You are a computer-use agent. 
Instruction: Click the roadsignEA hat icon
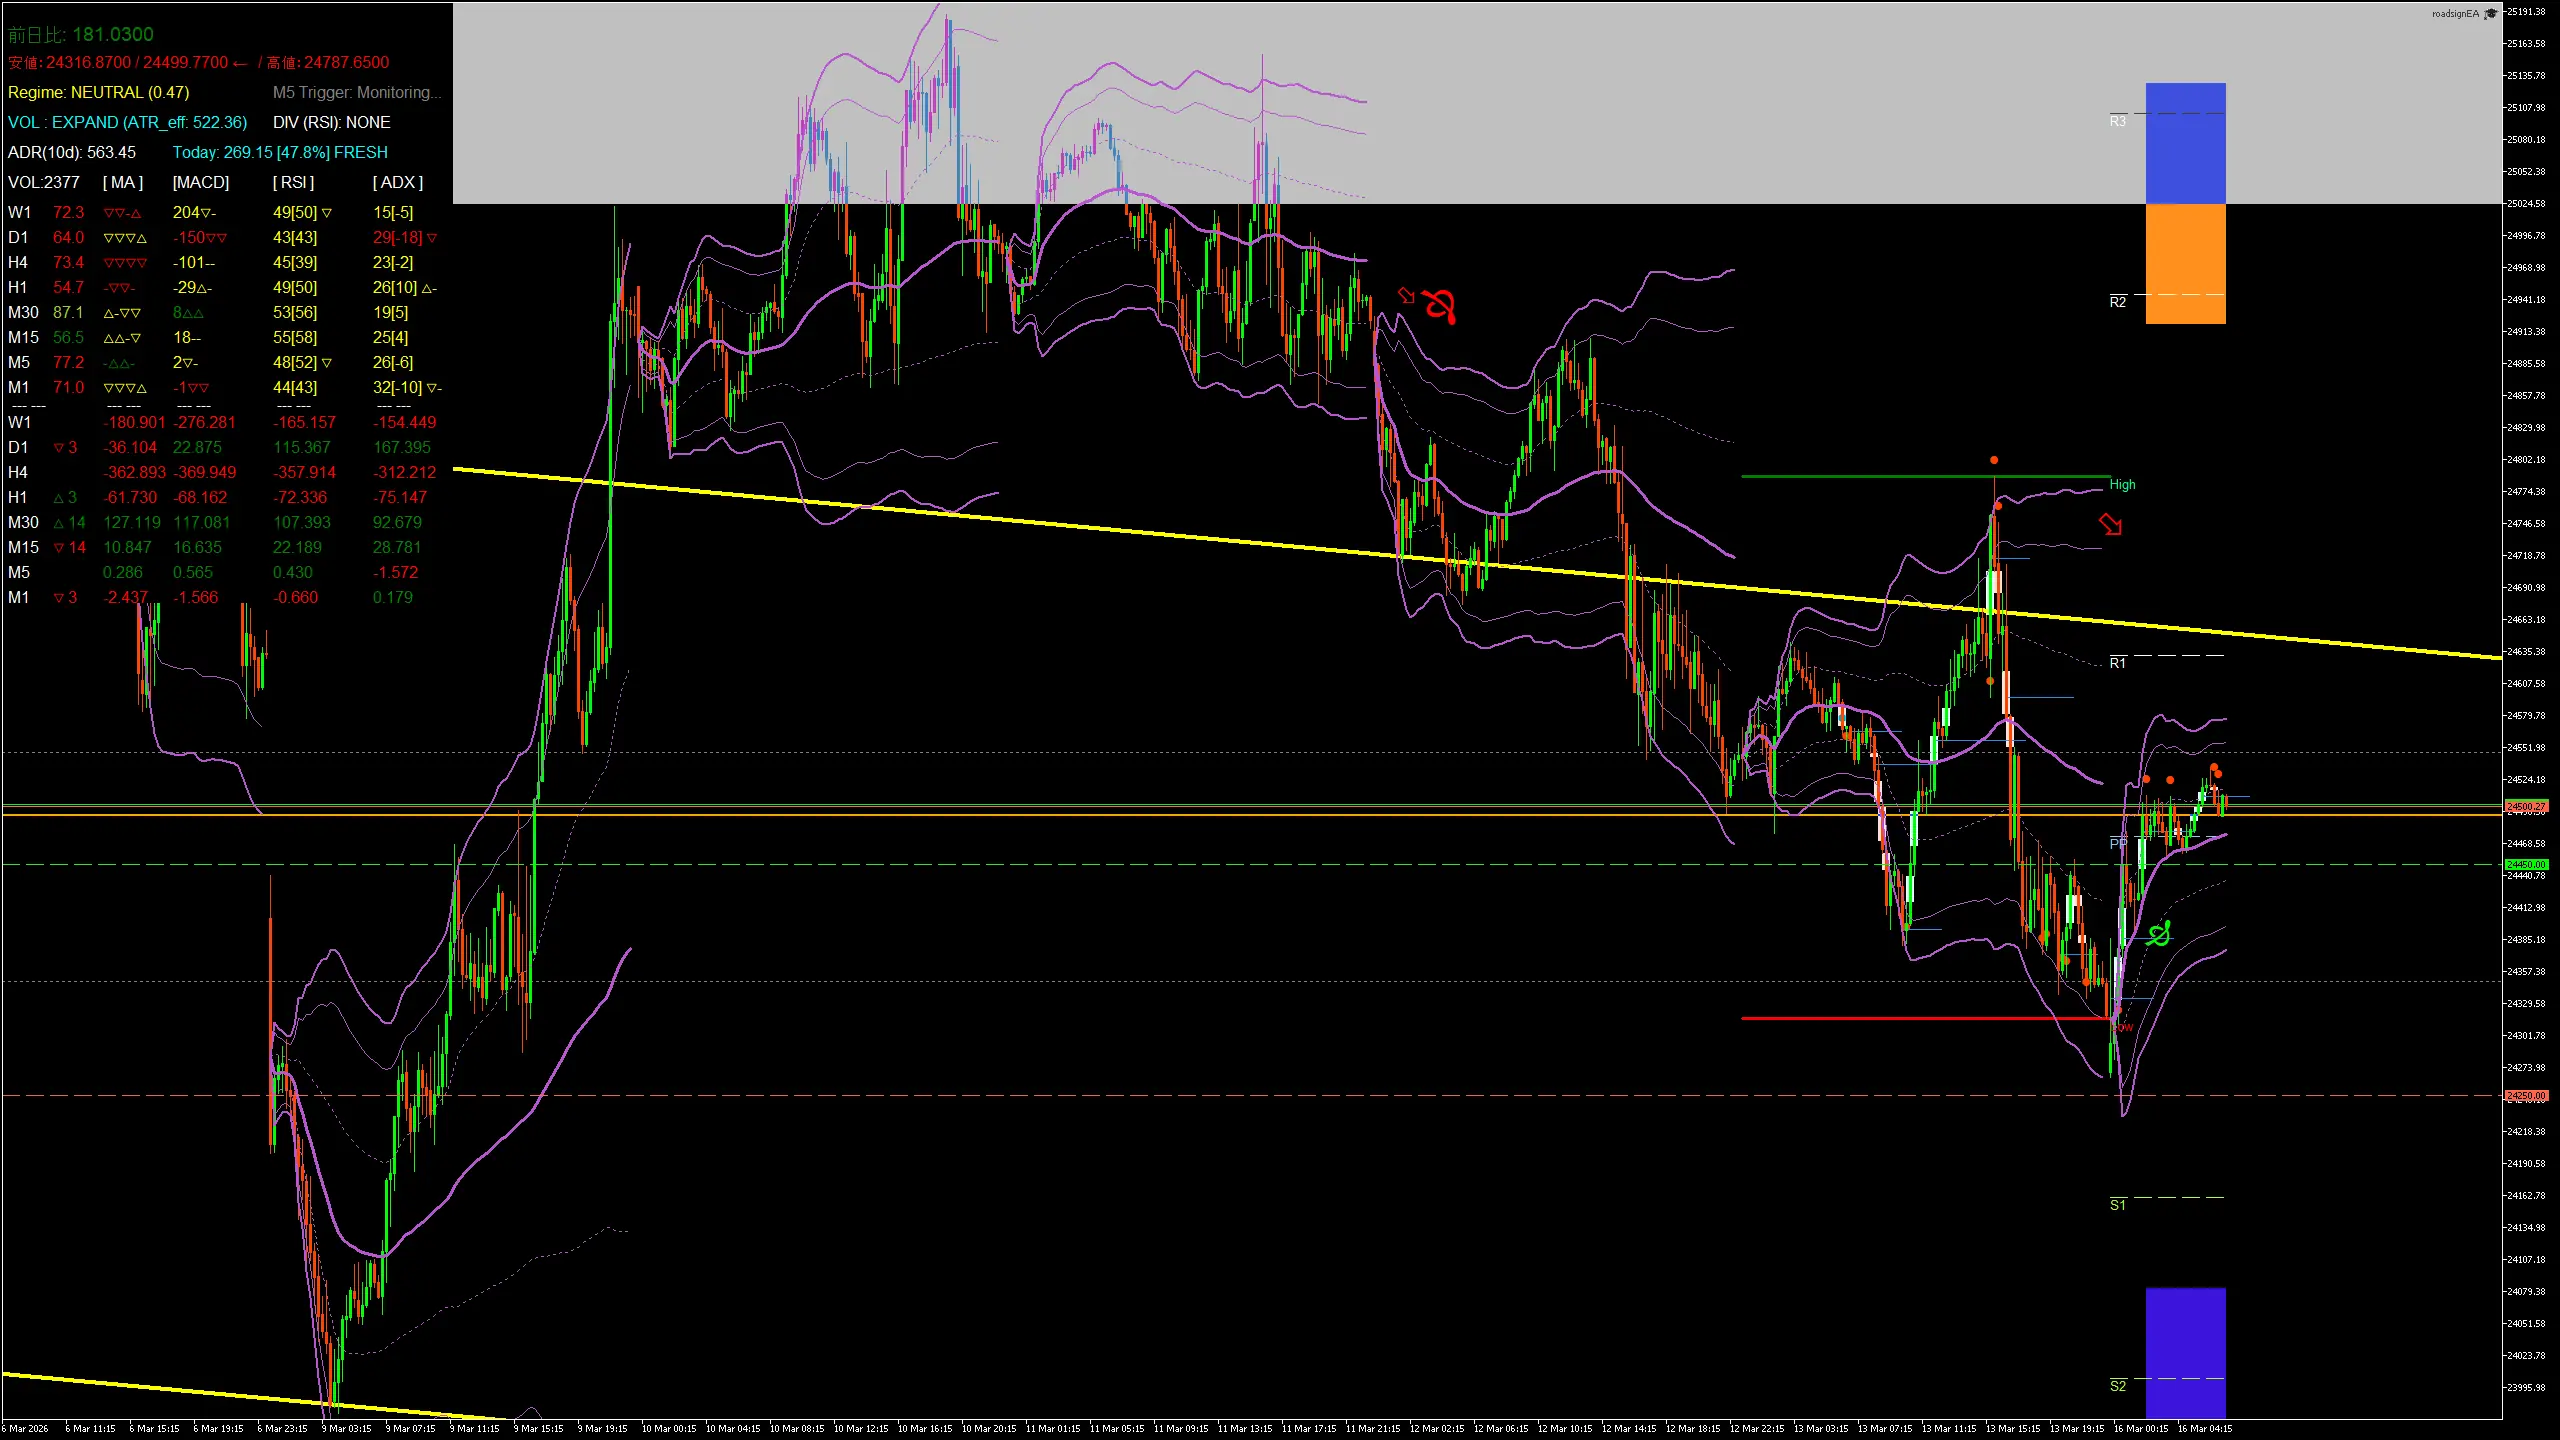pos(2490,14)
